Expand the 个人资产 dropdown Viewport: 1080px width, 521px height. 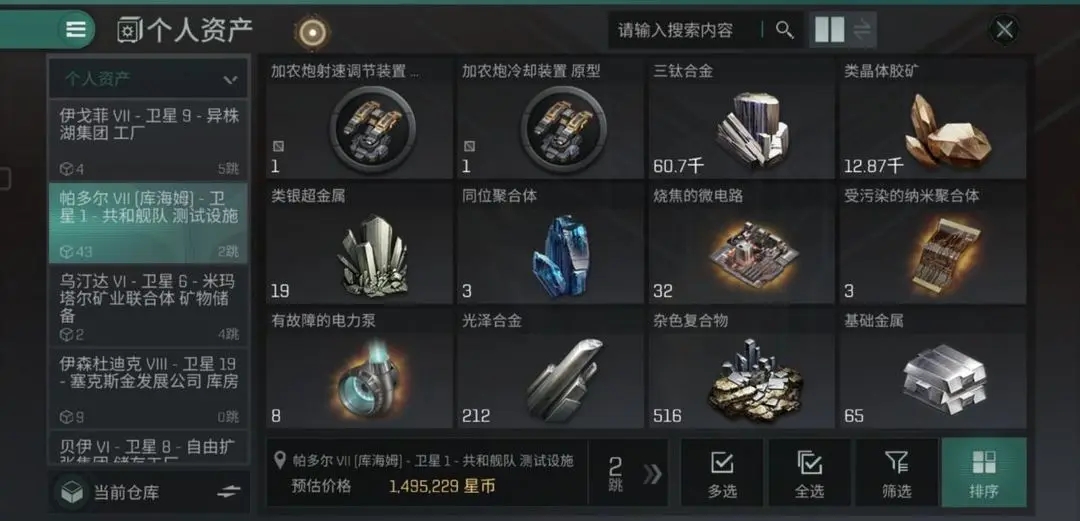click(147, 79)
